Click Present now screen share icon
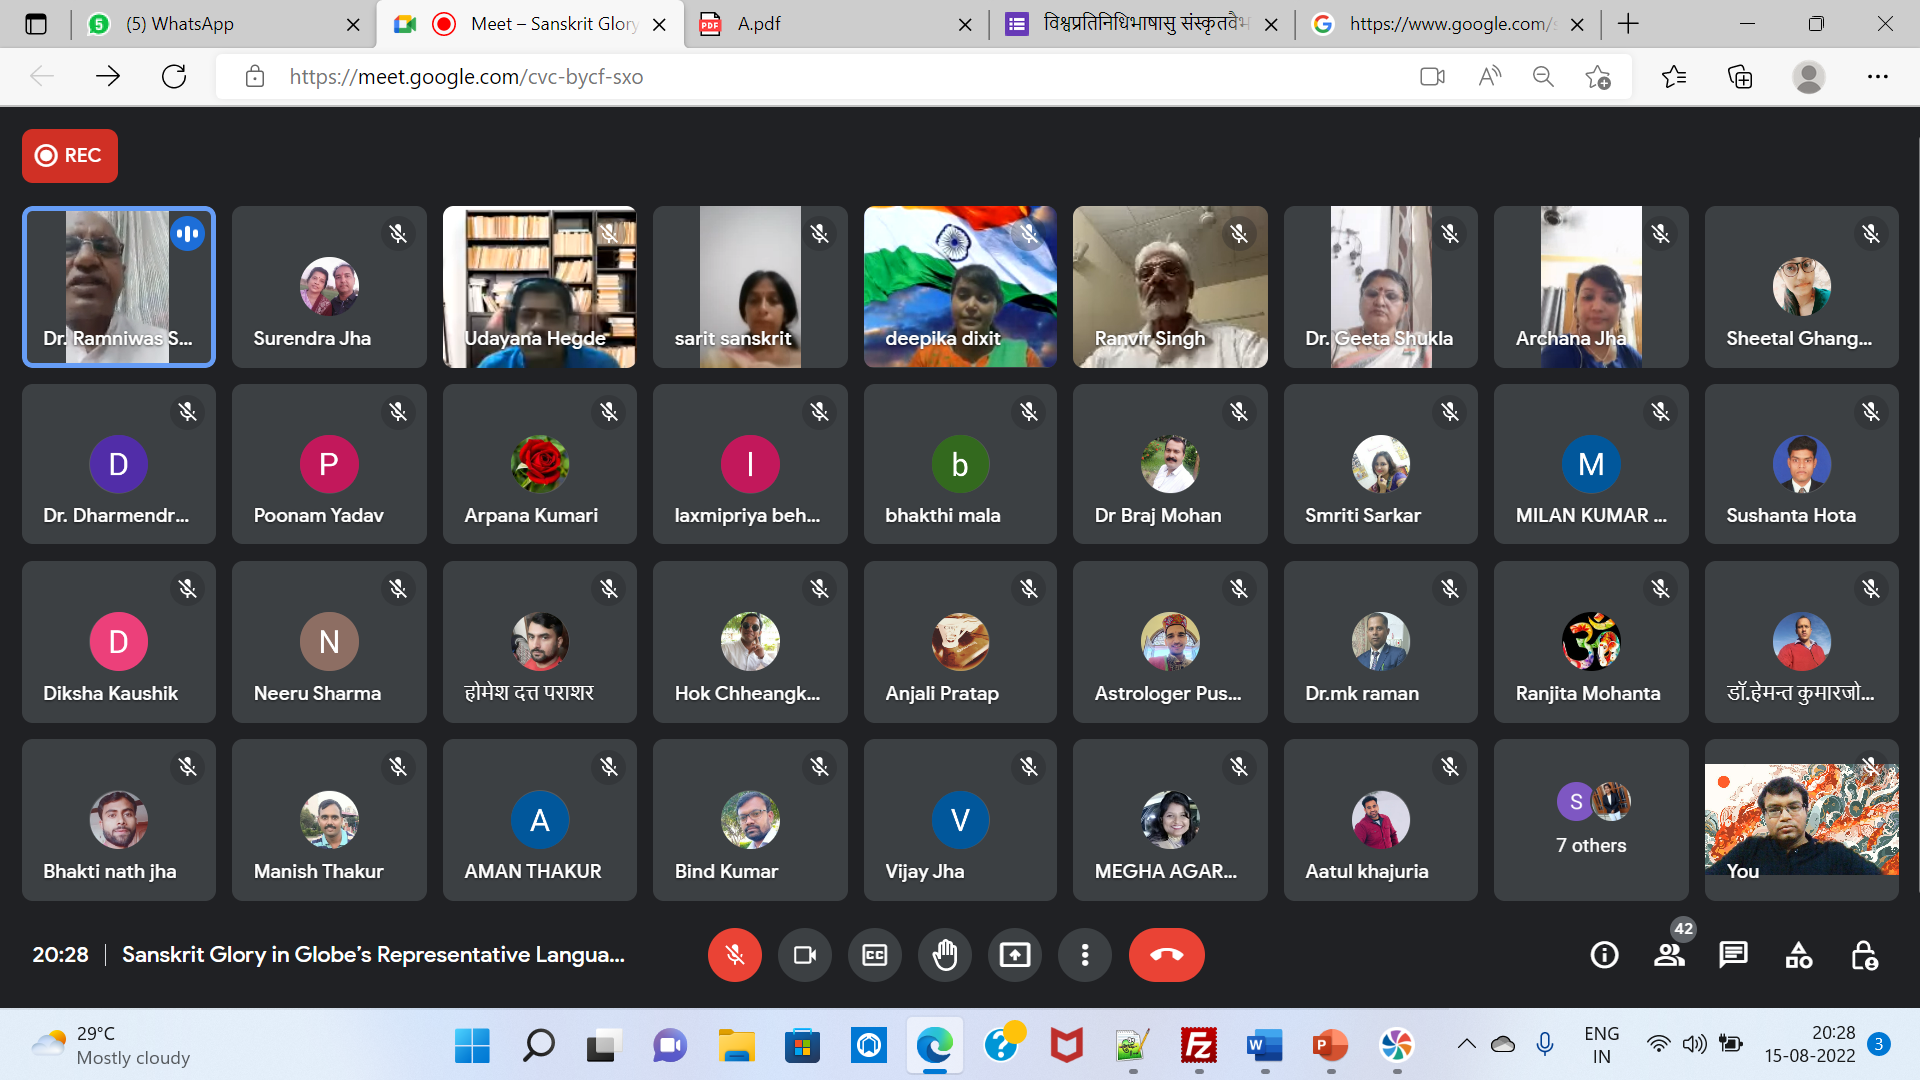 tap(1014, 955)
